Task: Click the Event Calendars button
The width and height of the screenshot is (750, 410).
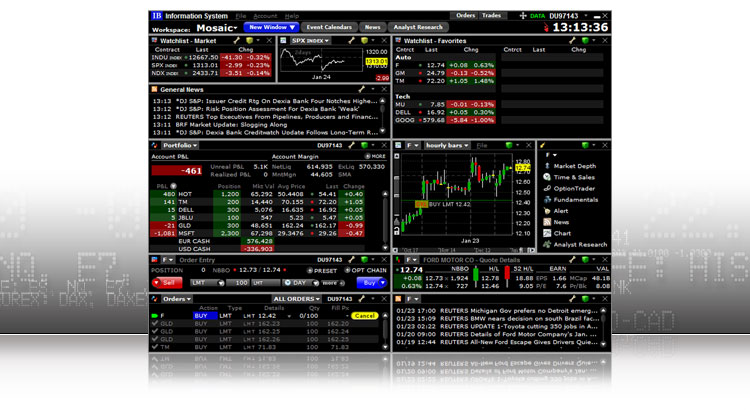Action: coord(329,27)
